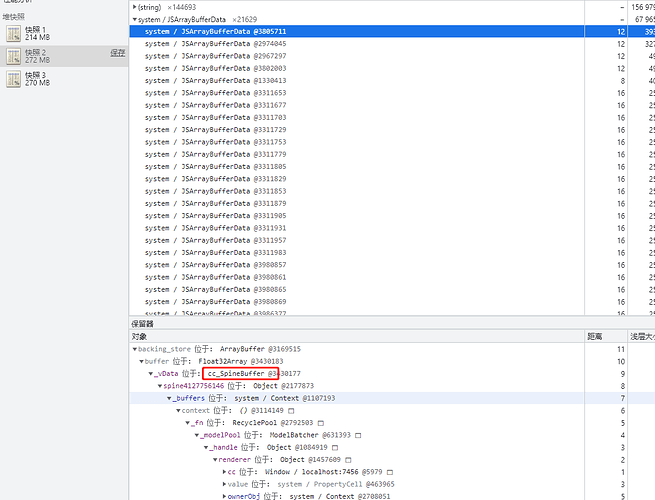Select row JSArrayBufferData @3311703
This screenshot has width=655, height=500.
(392, 117)
